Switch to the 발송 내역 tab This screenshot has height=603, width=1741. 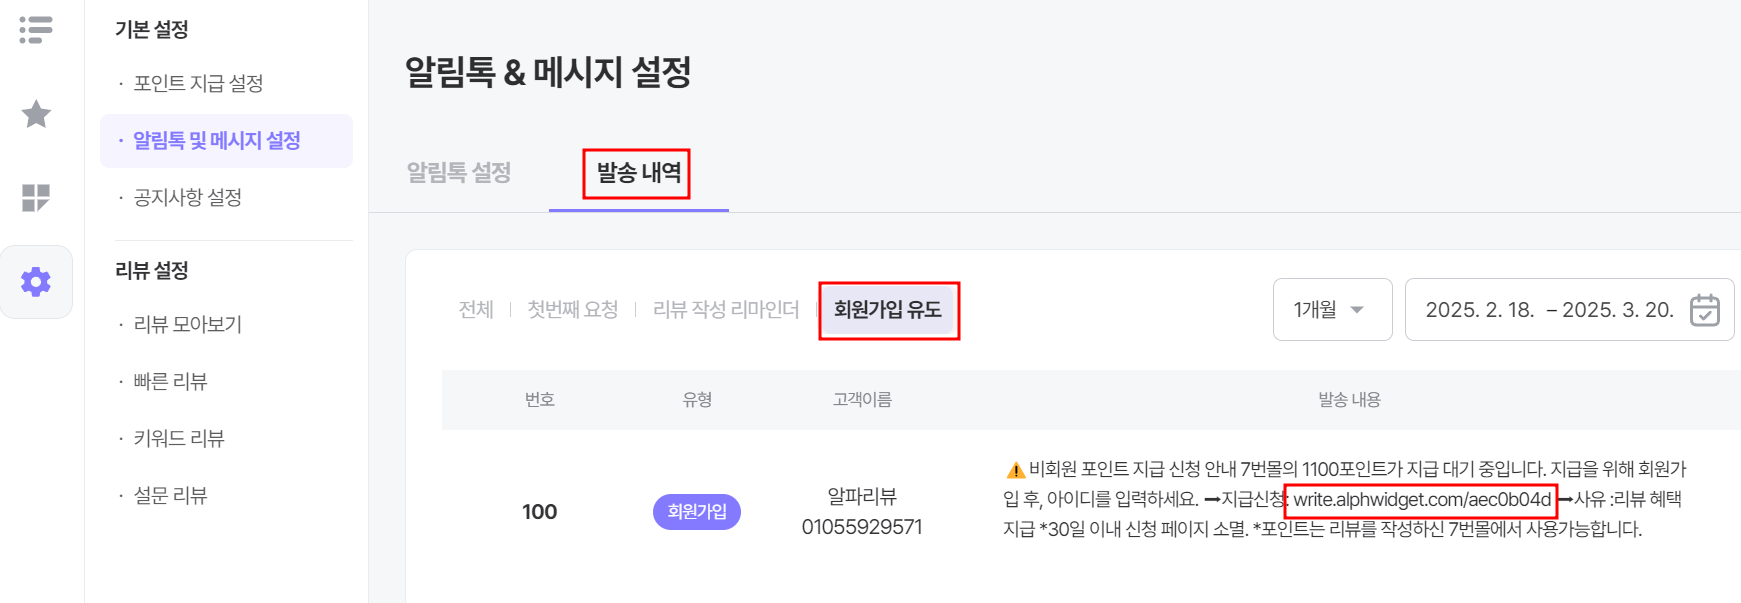638,173
